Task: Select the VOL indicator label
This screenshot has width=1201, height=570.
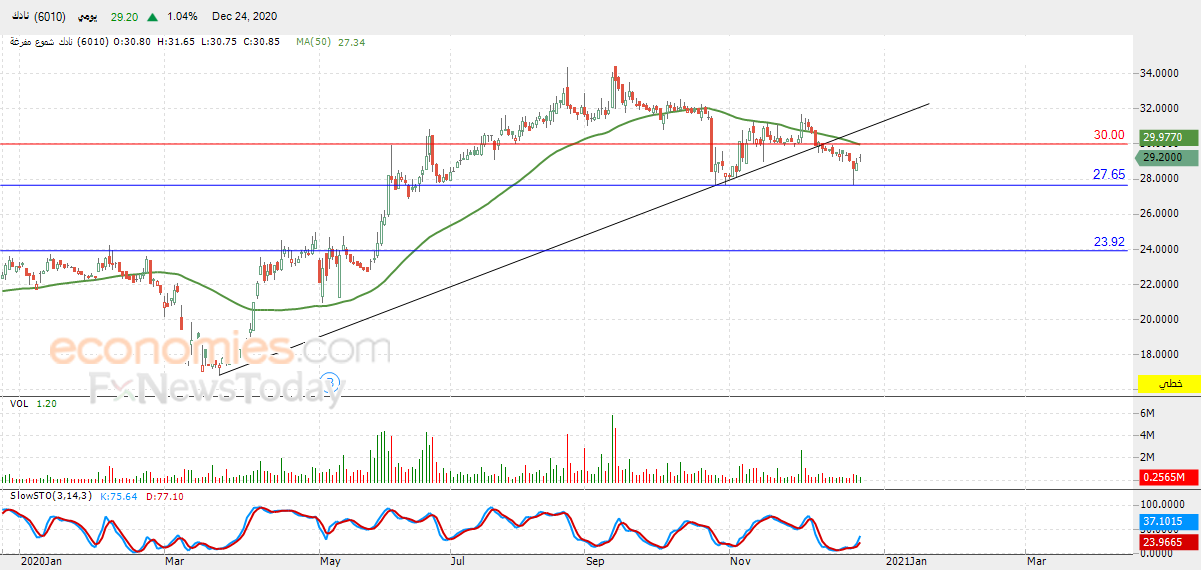Action: (18, 404)
